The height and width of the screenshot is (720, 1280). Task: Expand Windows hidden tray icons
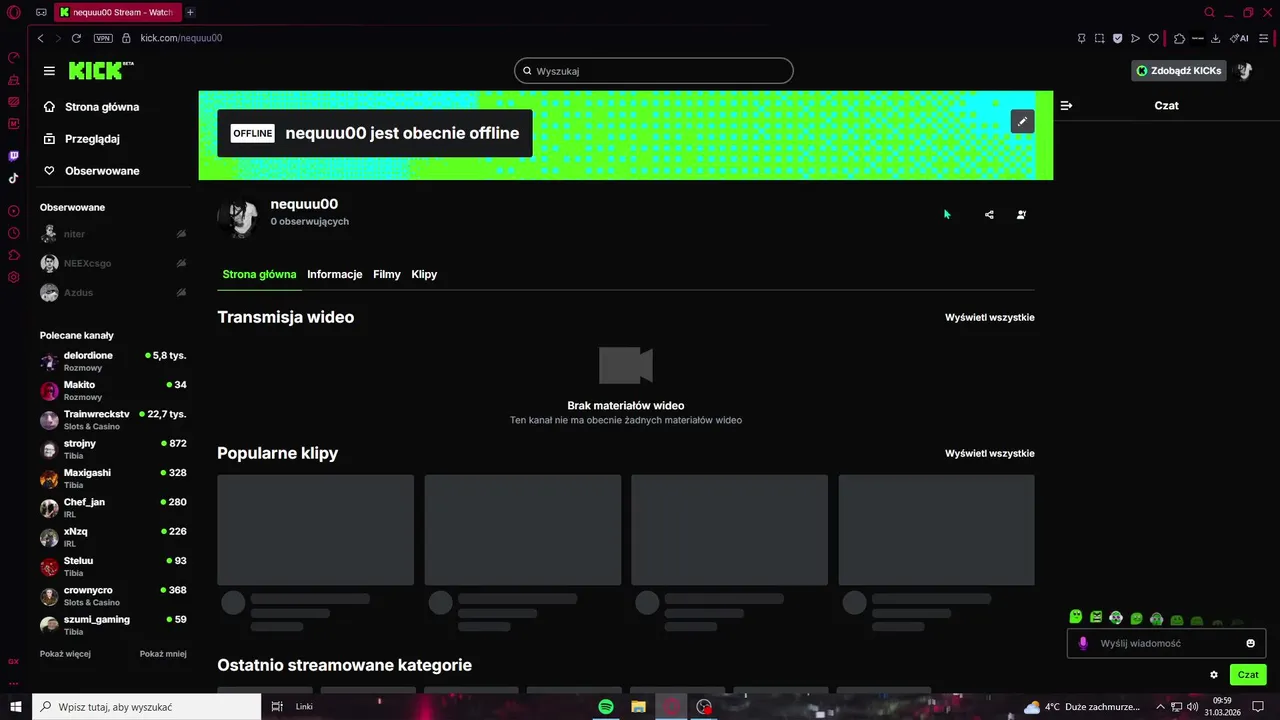[x=1160, y=707]
